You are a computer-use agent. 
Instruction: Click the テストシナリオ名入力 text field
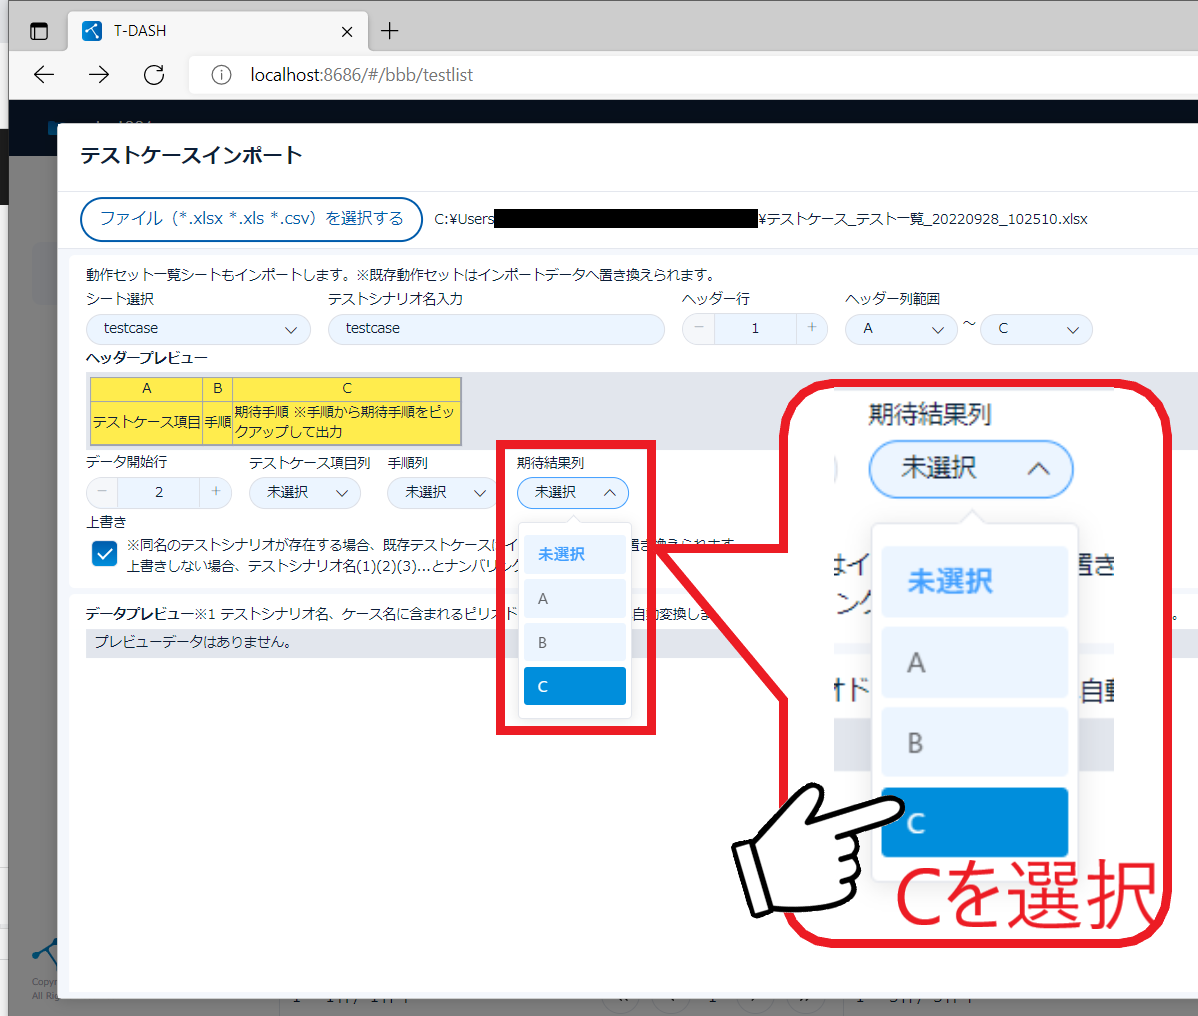point(496,329)
